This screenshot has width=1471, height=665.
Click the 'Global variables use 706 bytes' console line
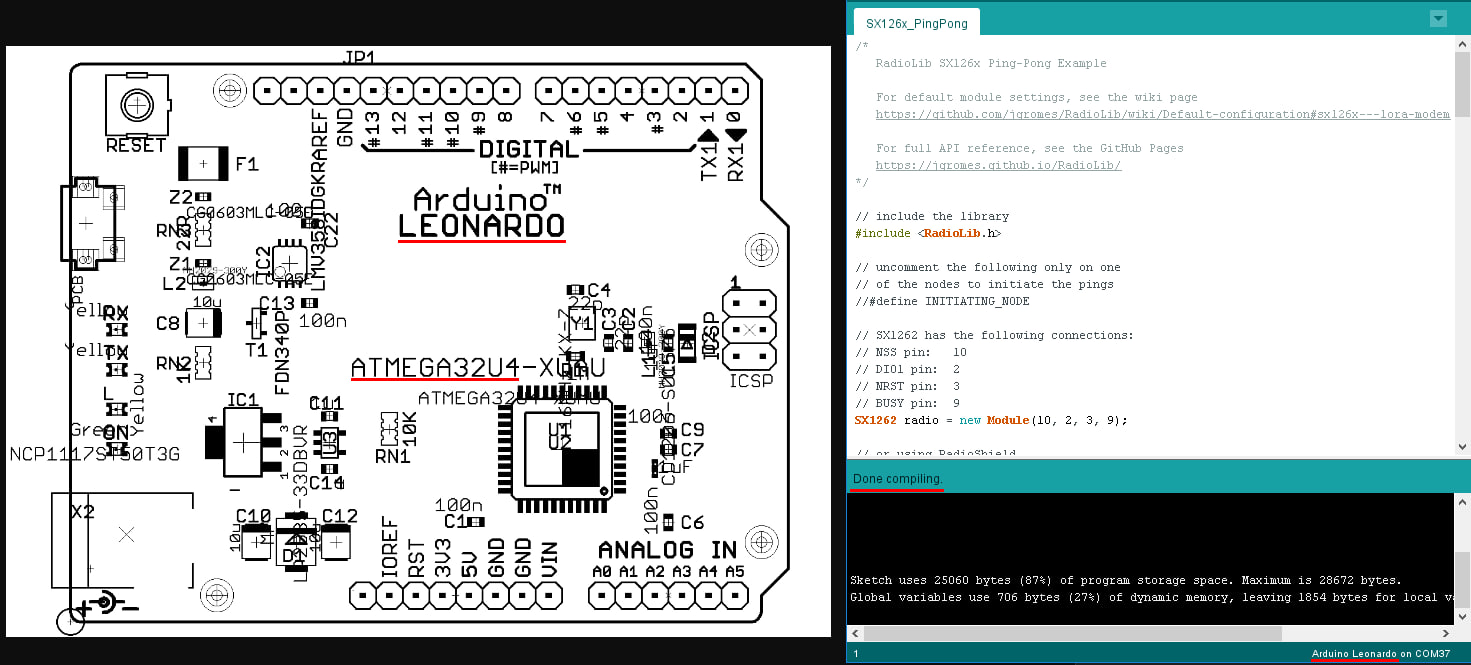pos(1150,597)
